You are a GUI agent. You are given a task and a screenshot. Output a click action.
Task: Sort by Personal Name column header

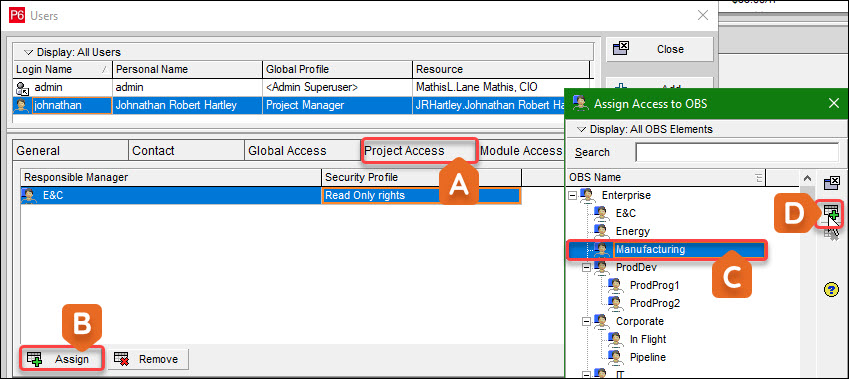187,69
